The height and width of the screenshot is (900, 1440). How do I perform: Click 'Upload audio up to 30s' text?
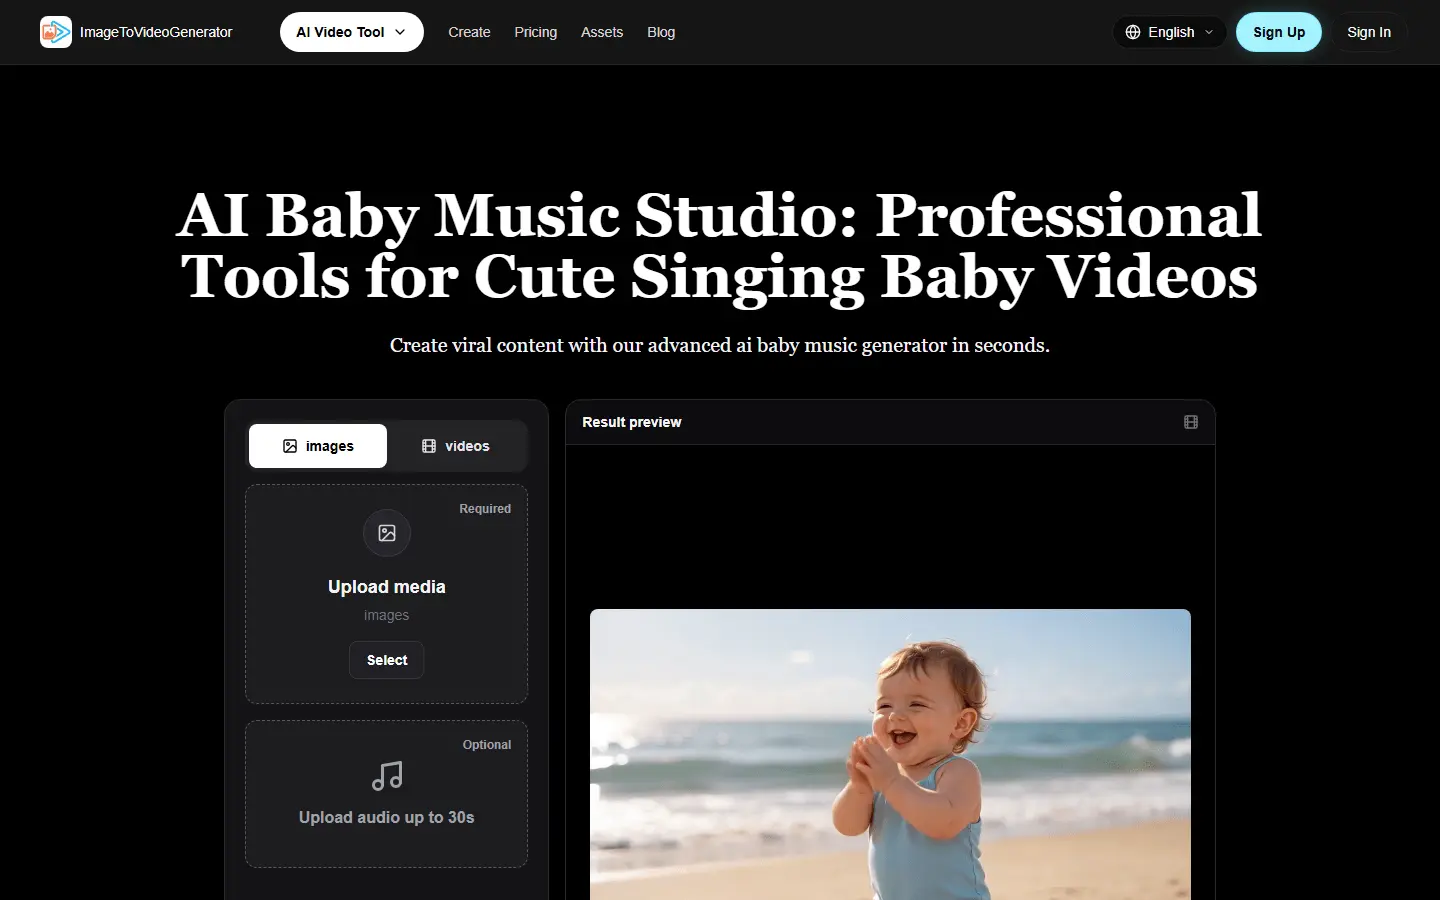(387, 817)
